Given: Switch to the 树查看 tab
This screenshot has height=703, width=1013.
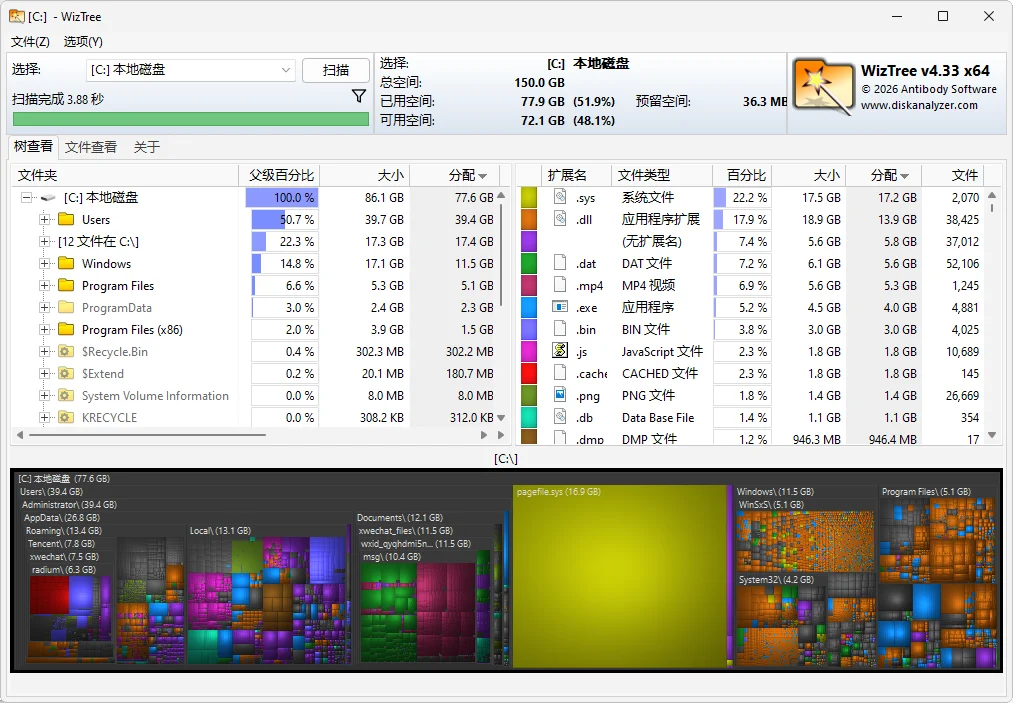Looking at the screenshot, I should 34,147.
